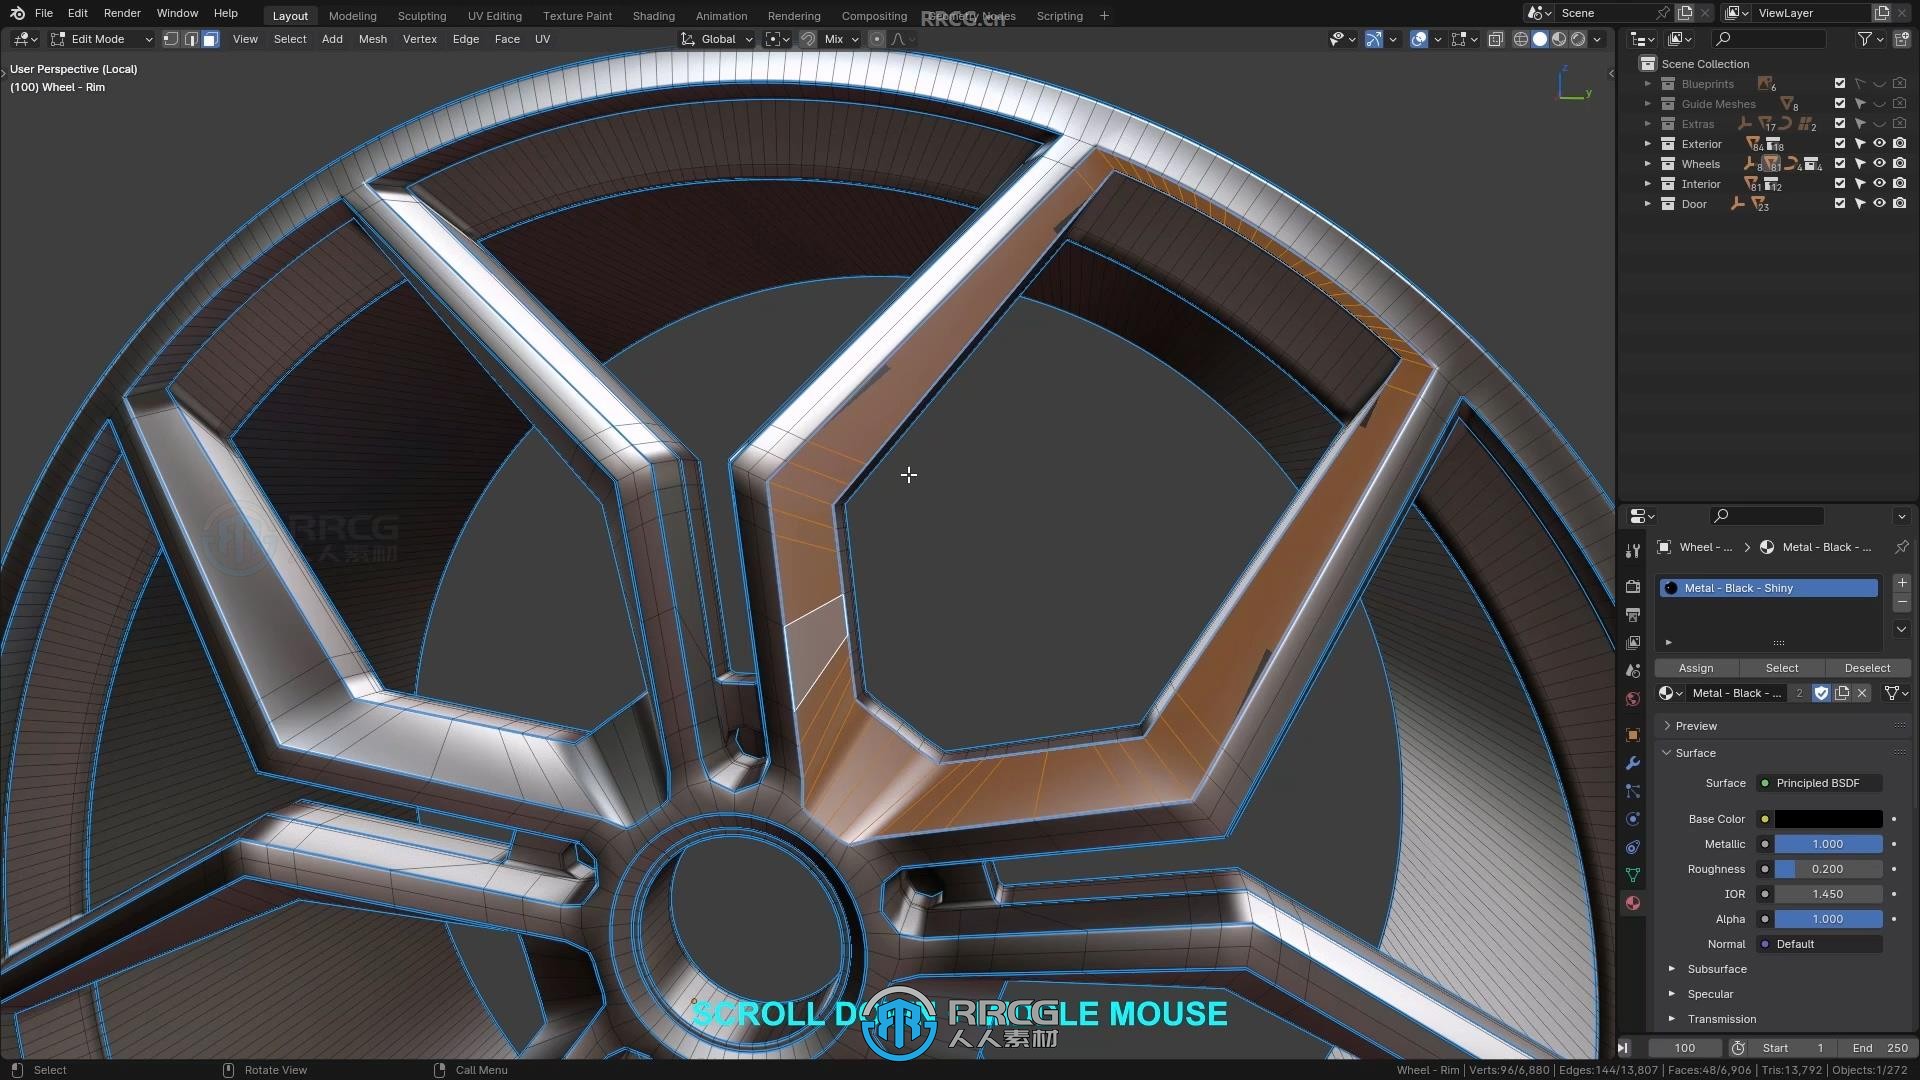Toggle selectability of Interior collection
This screenshot has width=1920, height=1080.
1860,184
